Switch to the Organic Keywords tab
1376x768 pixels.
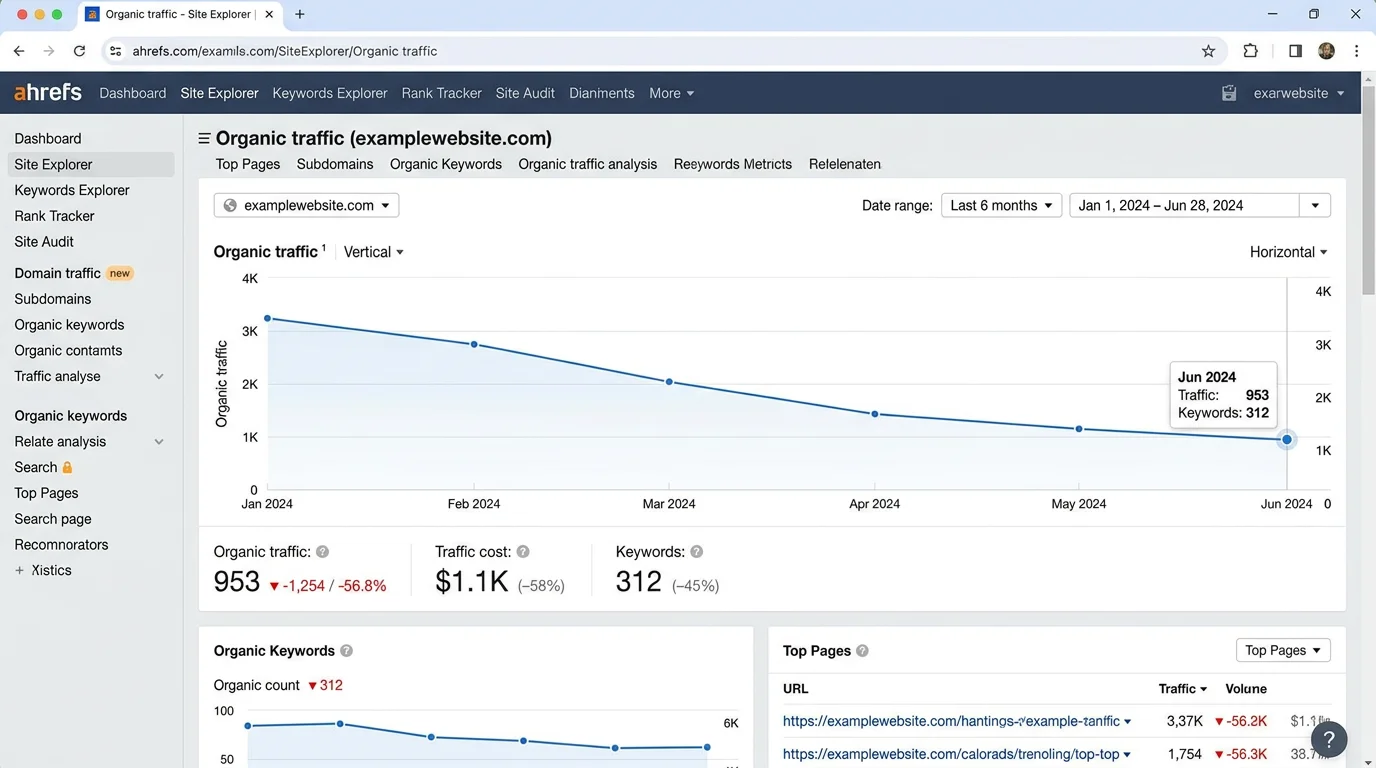pyautogui.click(x=446, y=164)
